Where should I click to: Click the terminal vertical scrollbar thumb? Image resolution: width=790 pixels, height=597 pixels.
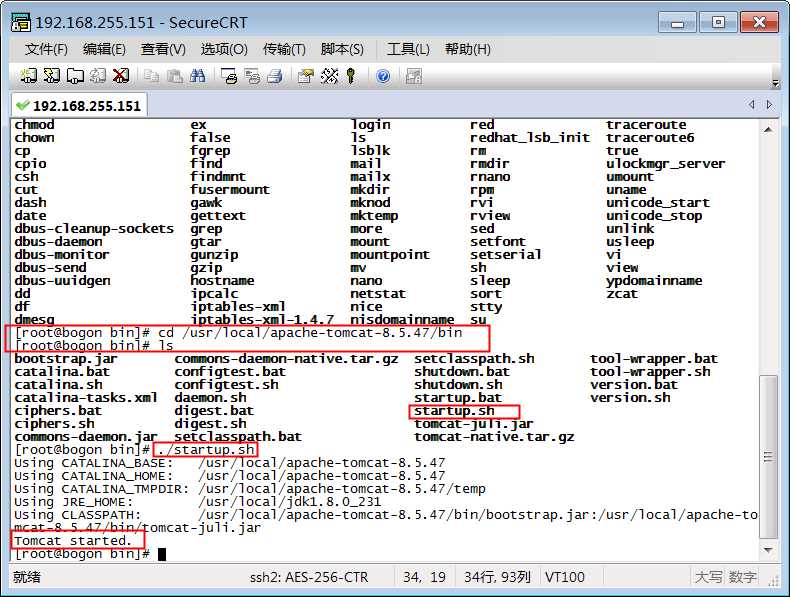(768, 456)
